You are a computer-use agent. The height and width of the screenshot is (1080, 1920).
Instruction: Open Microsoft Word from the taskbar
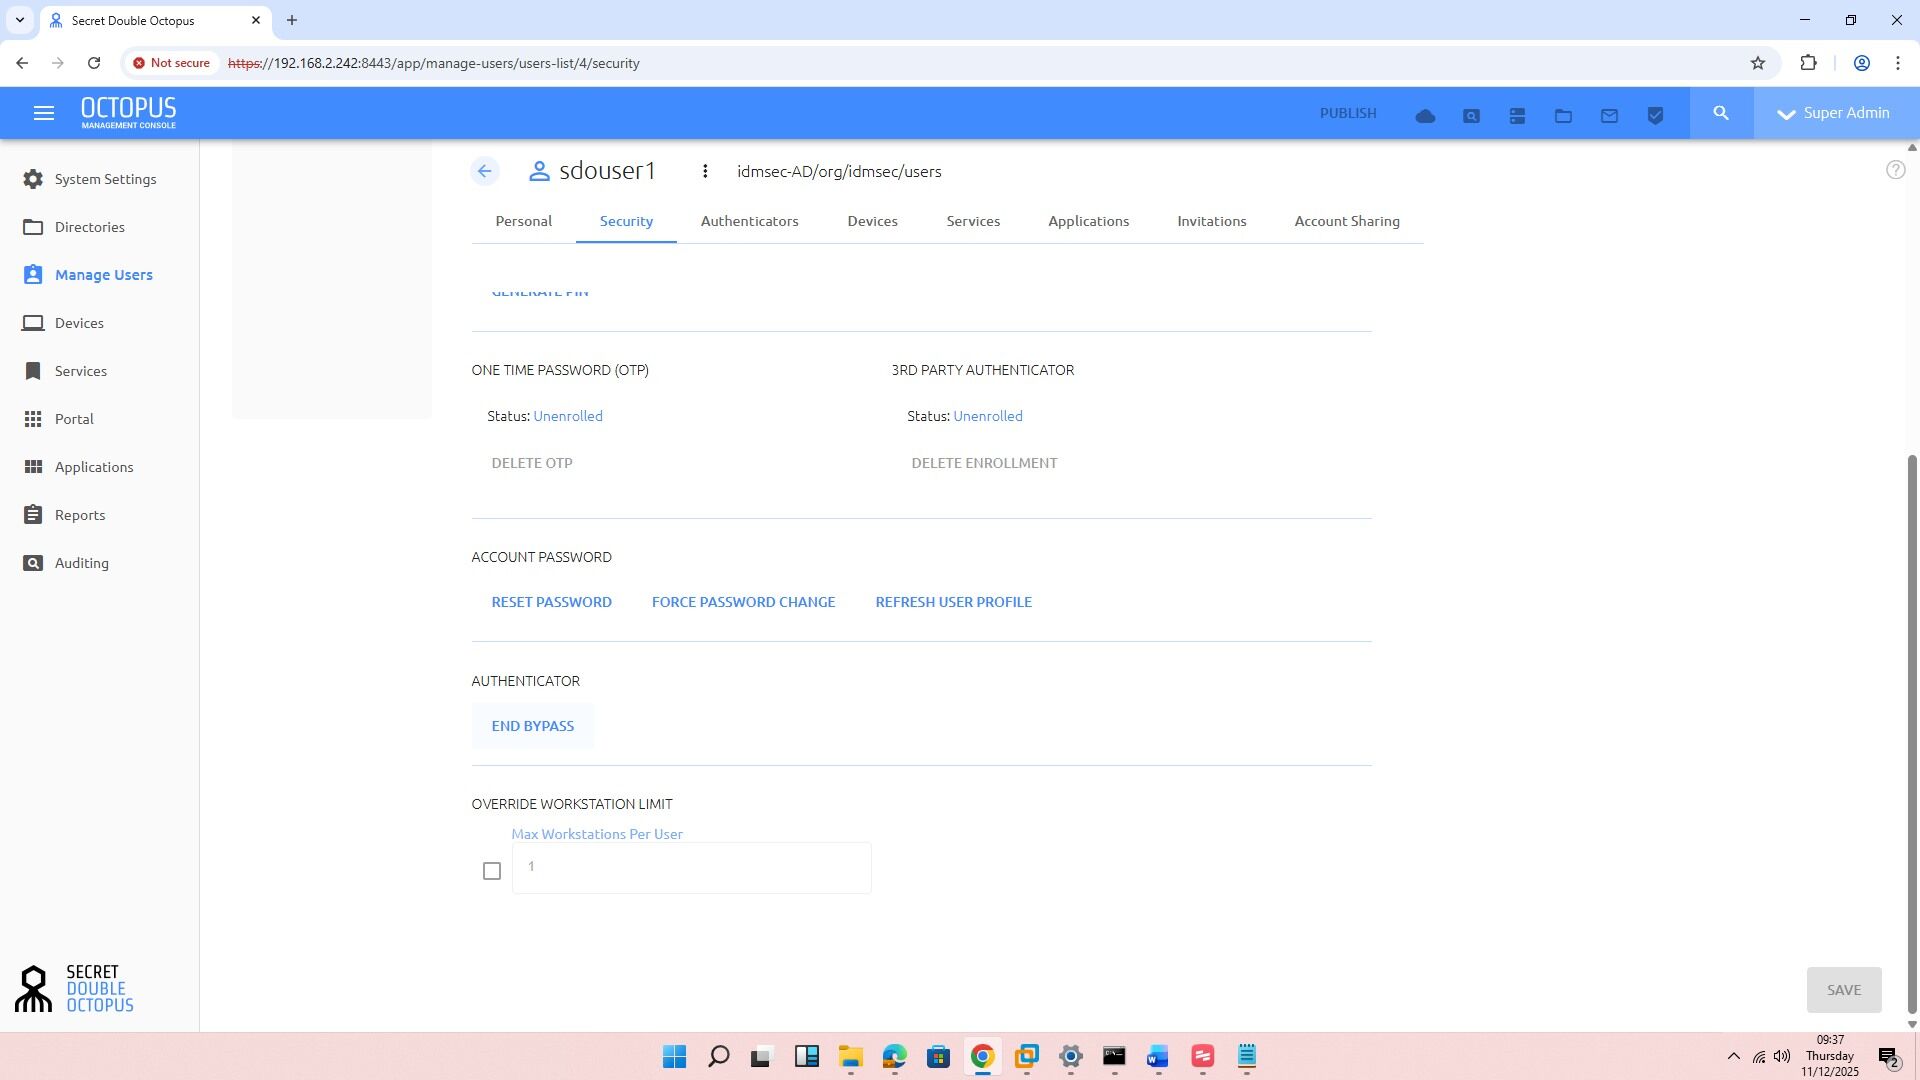coord(1158,1056)
